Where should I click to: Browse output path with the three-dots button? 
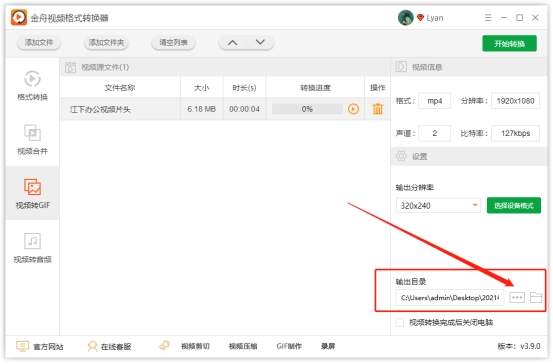517,298
